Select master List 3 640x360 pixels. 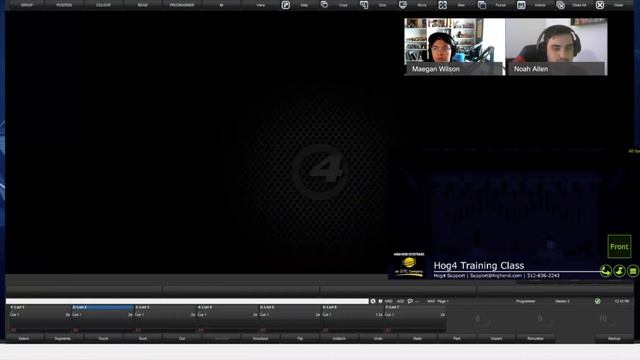tap(165, 319)
